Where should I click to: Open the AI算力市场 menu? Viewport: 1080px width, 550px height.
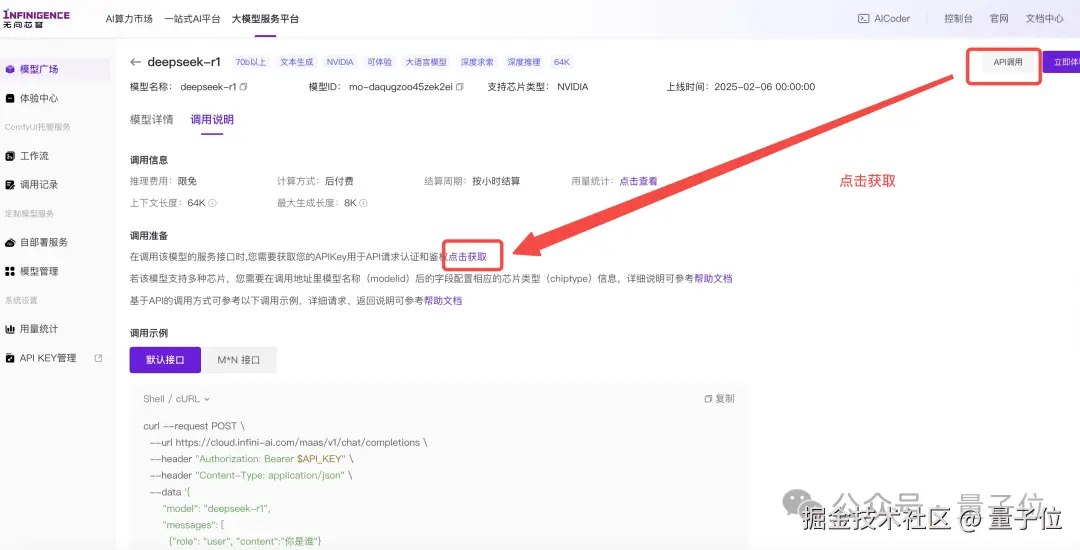(129, 19)
